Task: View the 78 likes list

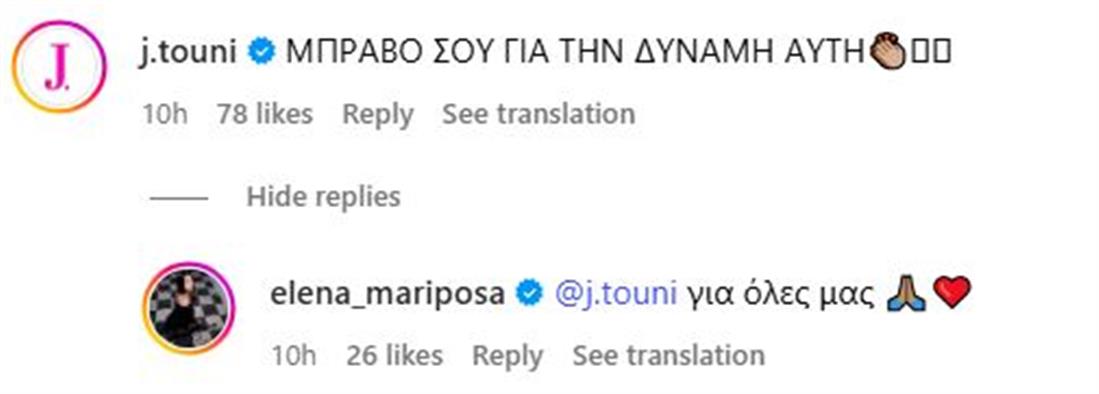Action: tap(265, 114)
